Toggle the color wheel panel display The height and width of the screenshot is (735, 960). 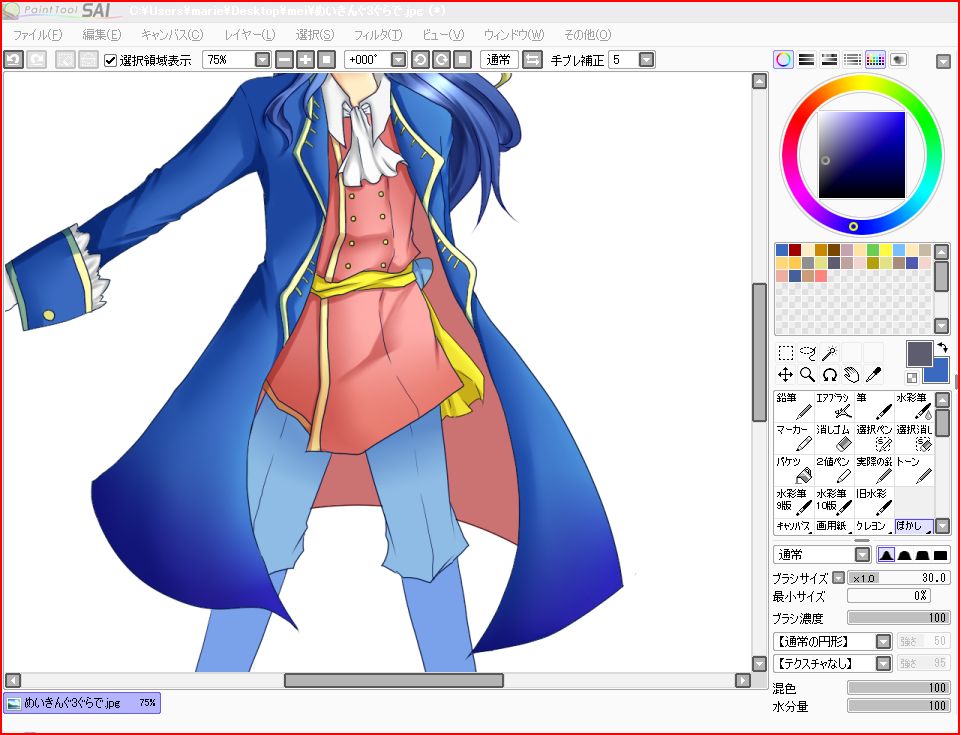[x=784, y=59]
